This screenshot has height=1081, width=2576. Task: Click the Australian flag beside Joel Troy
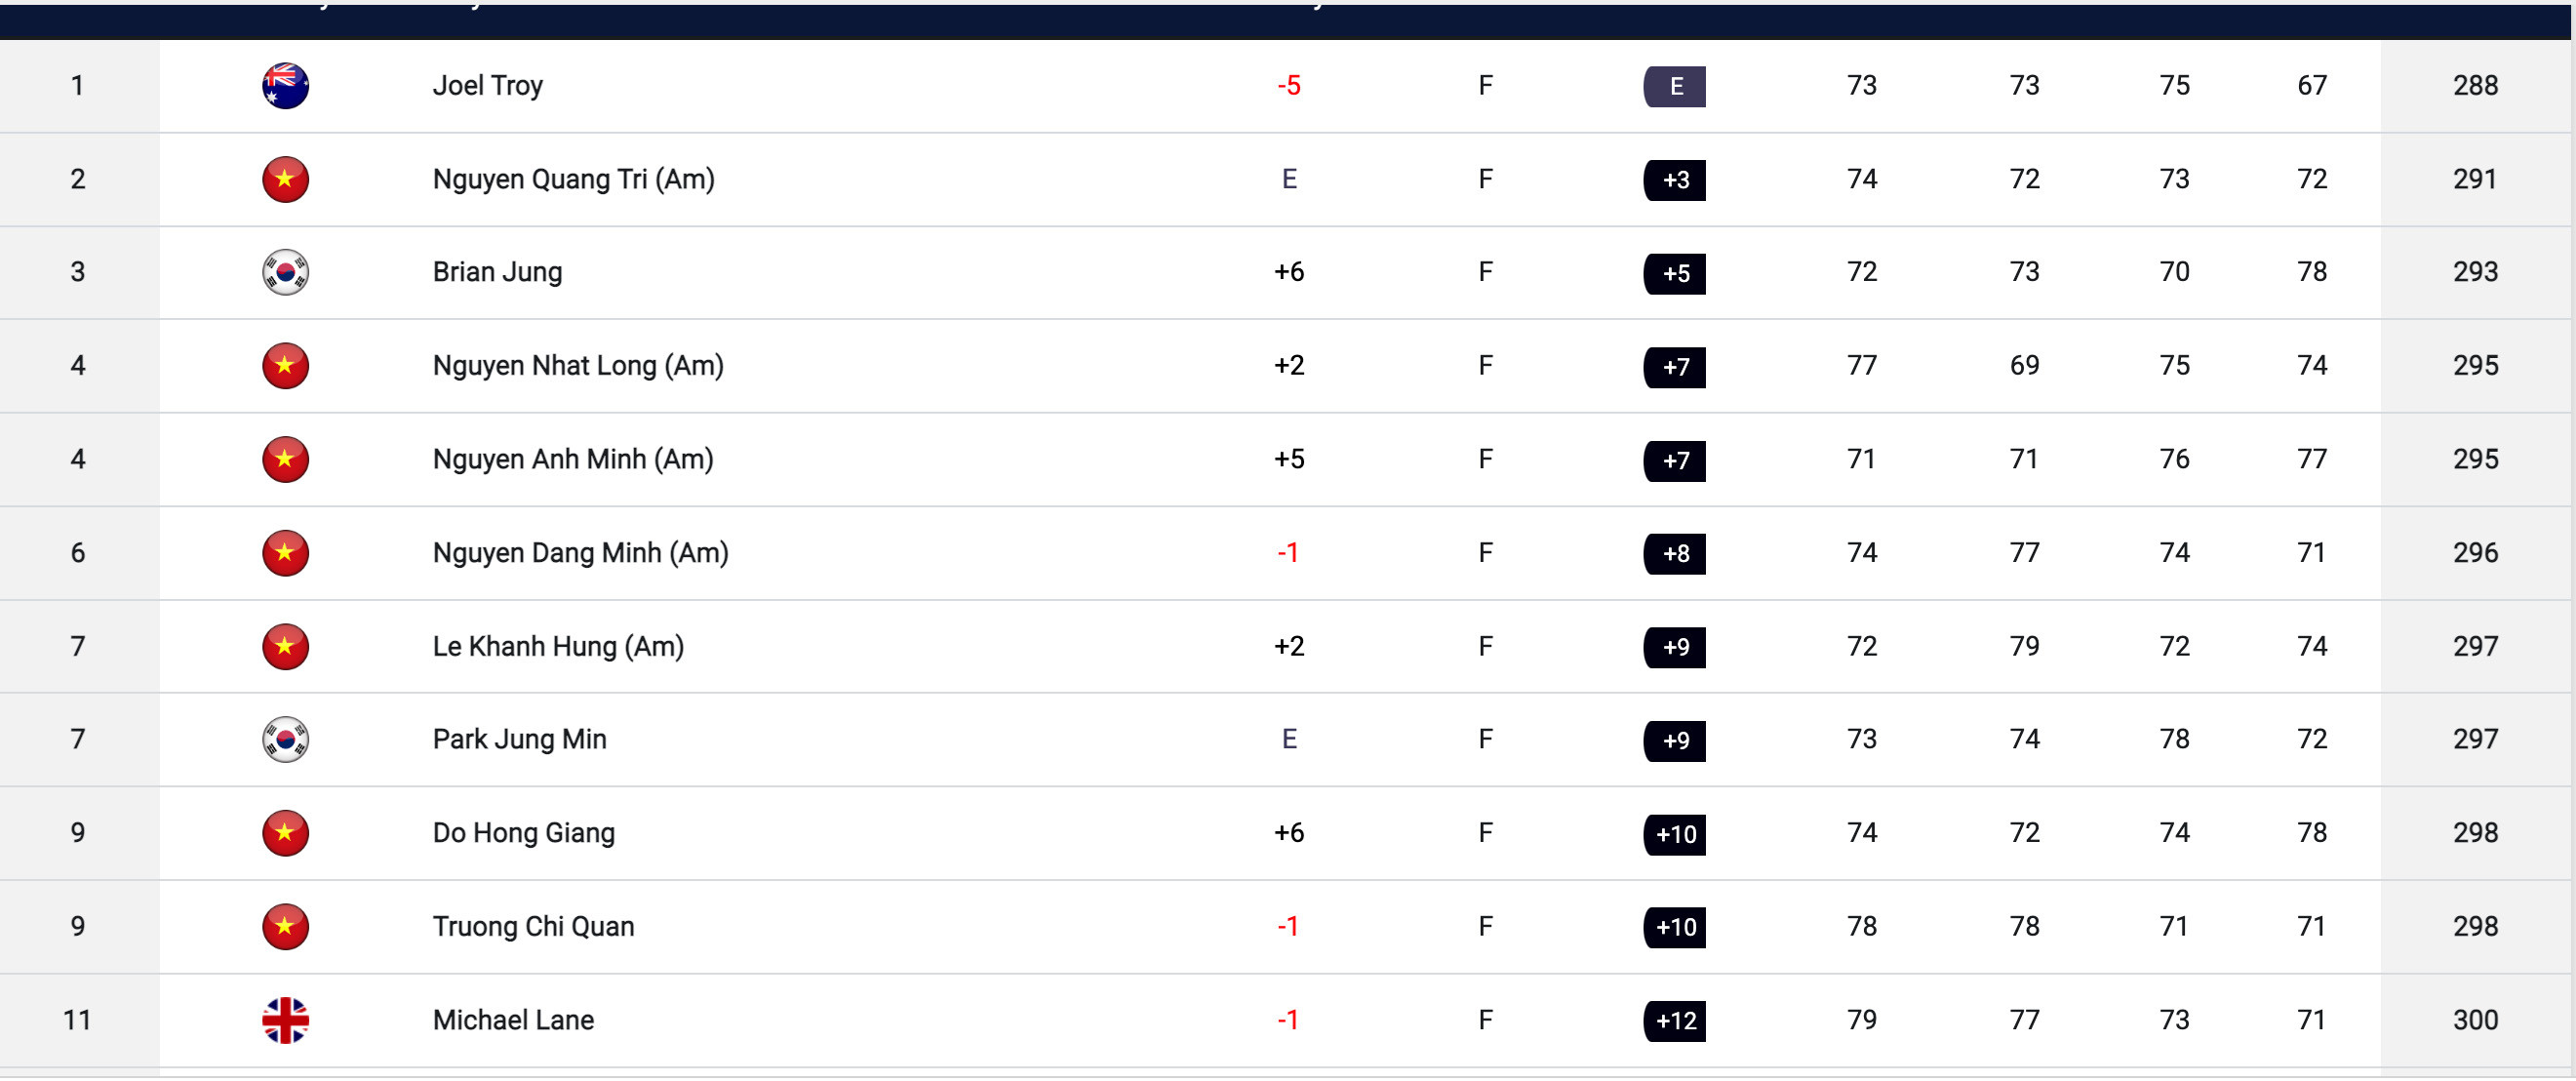(285, 86)
